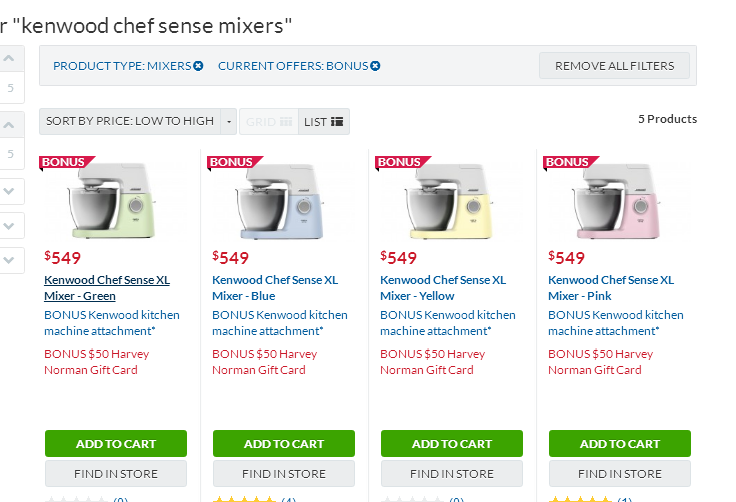Open the yellow Kenwood mixer image
Viewport: 736px width, 502px height.
451,200
